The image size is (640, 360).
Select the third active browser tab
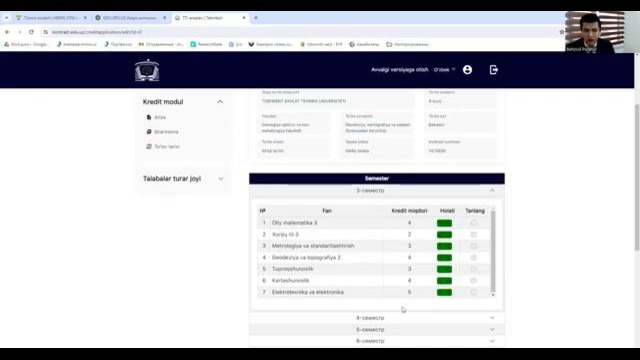pos(210,18)
